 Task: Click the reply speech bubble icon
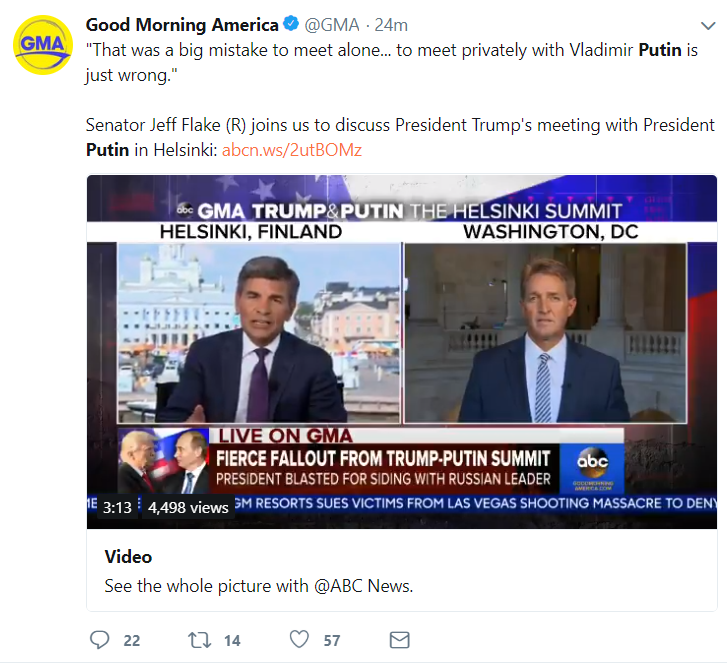pyautogui.click(x=100, y=640)
